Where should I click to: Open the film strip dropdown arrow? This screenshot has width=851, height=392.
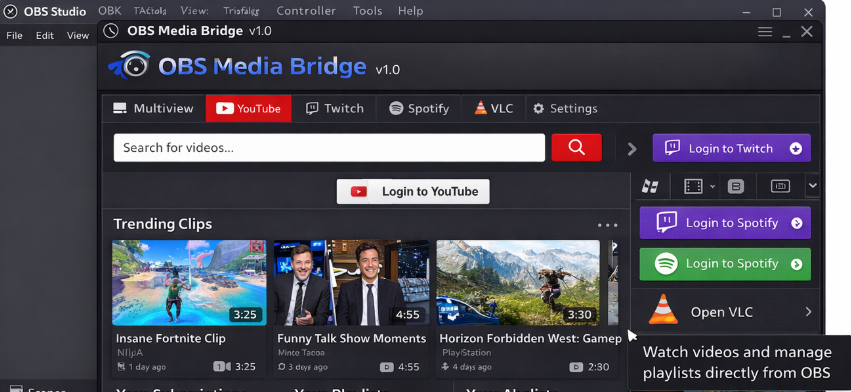(713, 187)
